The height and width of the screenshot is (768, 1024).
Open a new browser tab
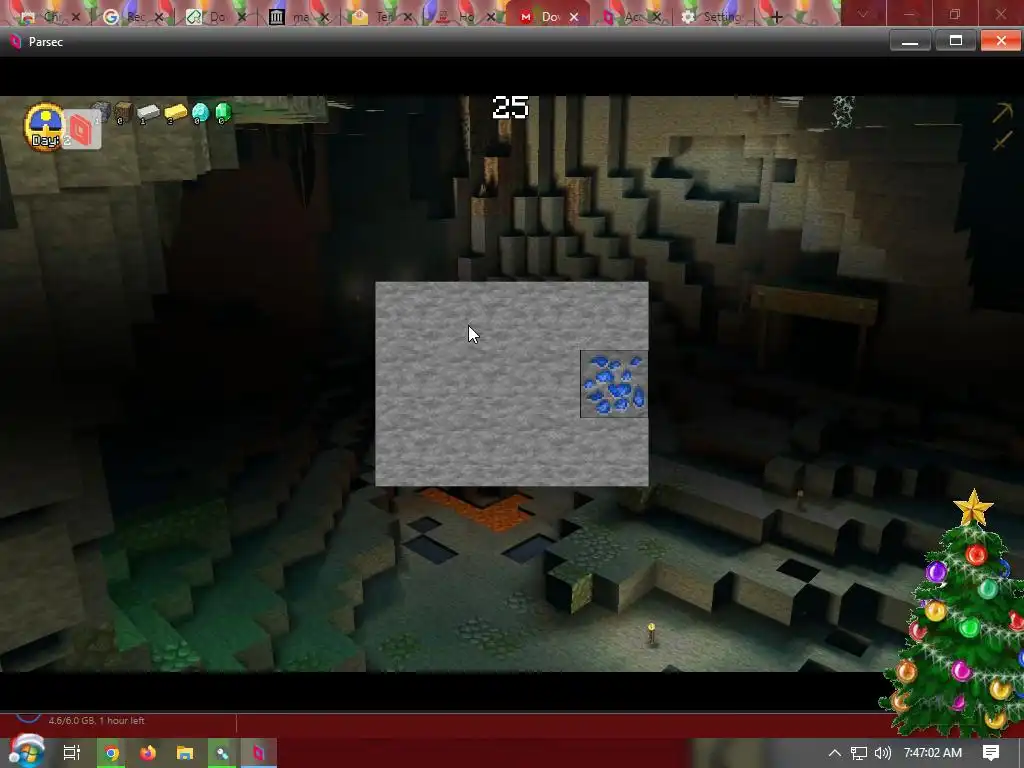coord(776,17)
